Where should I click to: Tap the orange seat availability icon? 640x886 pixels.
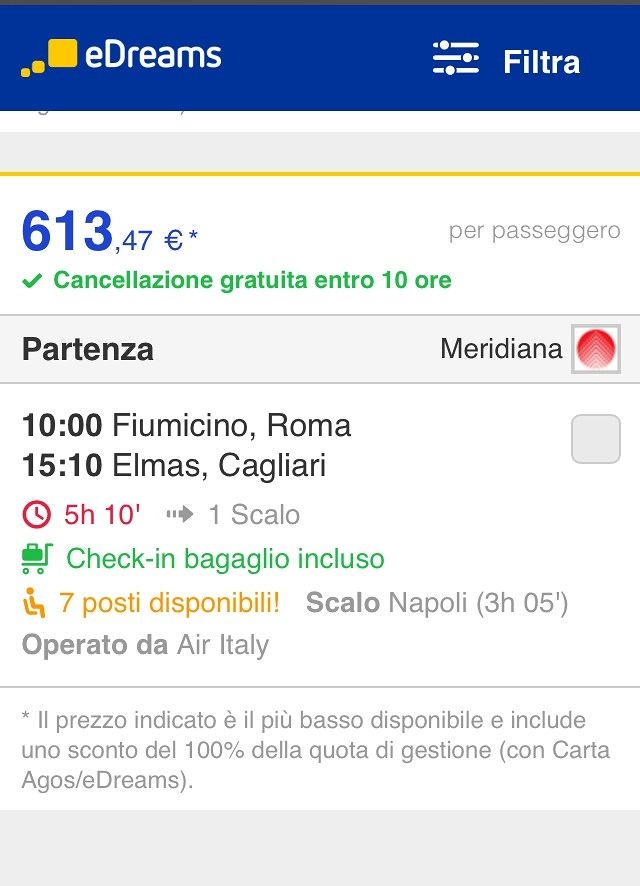pyautogui.click(x=35, y=603)
